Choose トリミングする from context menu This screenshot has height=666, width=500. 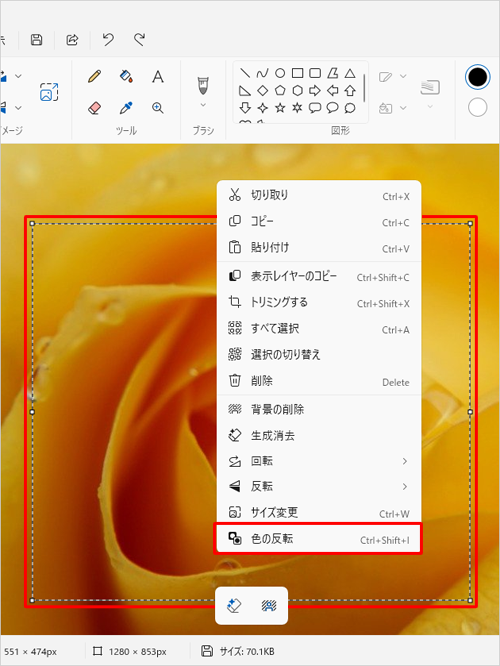[319, 302]
